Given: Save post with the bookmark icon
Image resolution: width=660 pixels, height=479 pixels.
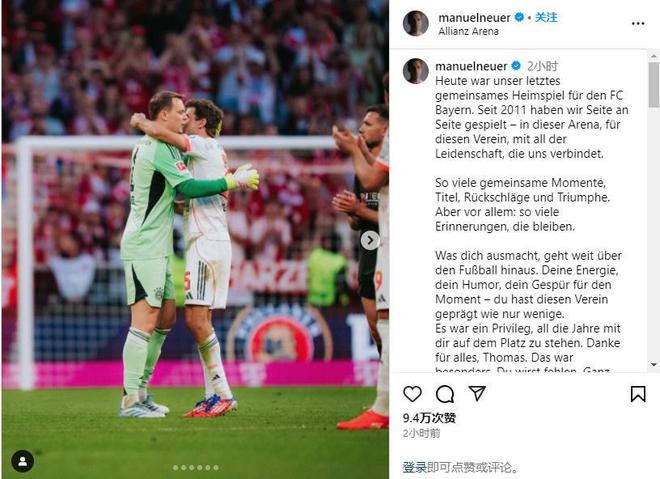Looking at the screenshot, I should [x=638, y=394].
